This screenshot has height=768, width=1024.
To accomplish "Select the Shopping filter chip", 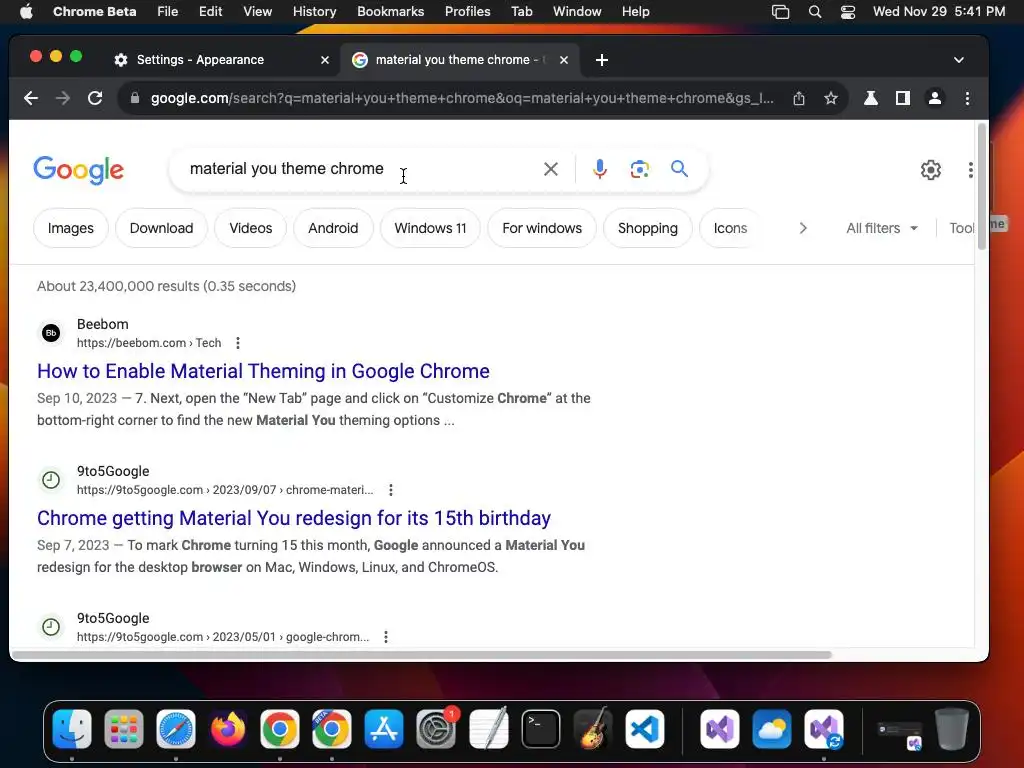I will 648,228.
